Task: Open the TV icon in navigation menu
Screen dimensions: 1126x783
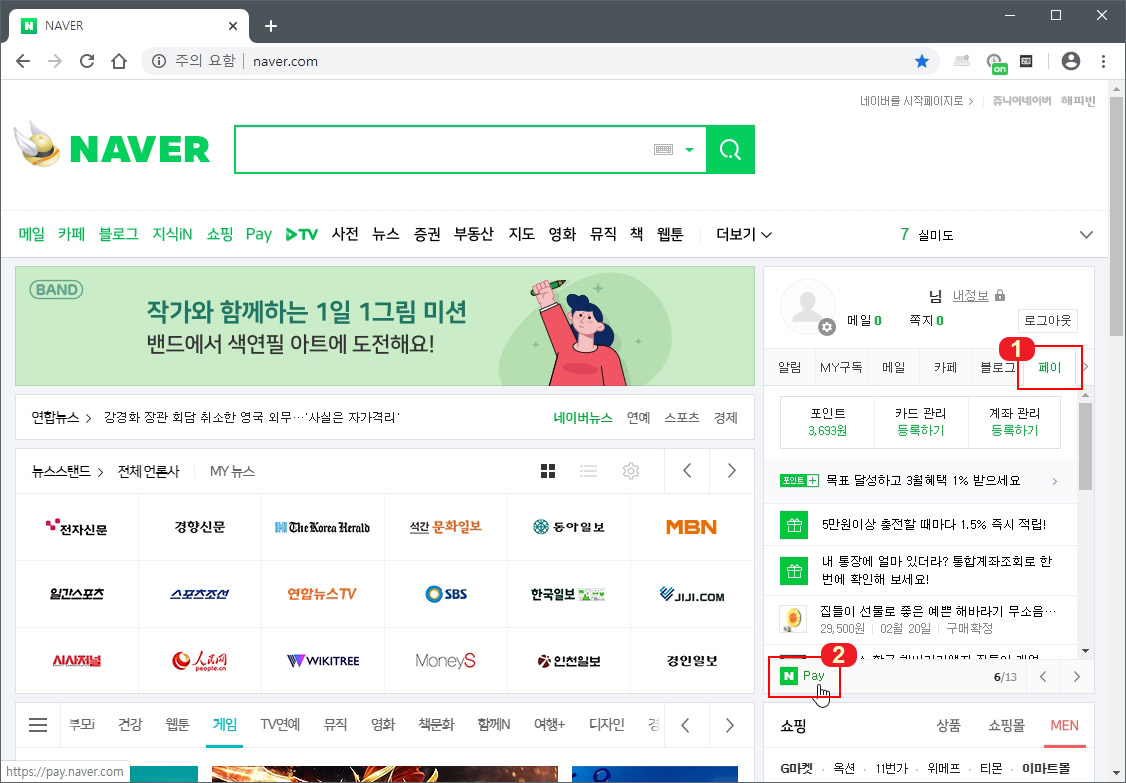Action: (x=302, y=234)
